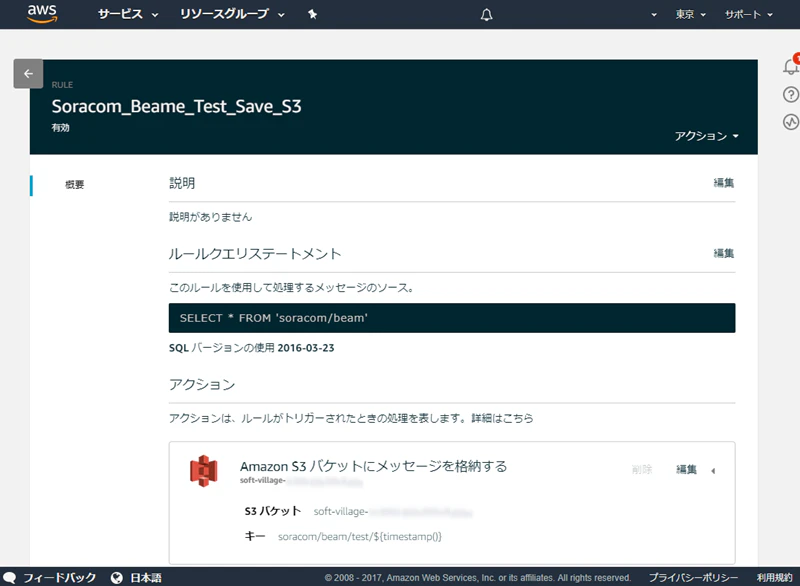Open the 東京 region selector

690,14
